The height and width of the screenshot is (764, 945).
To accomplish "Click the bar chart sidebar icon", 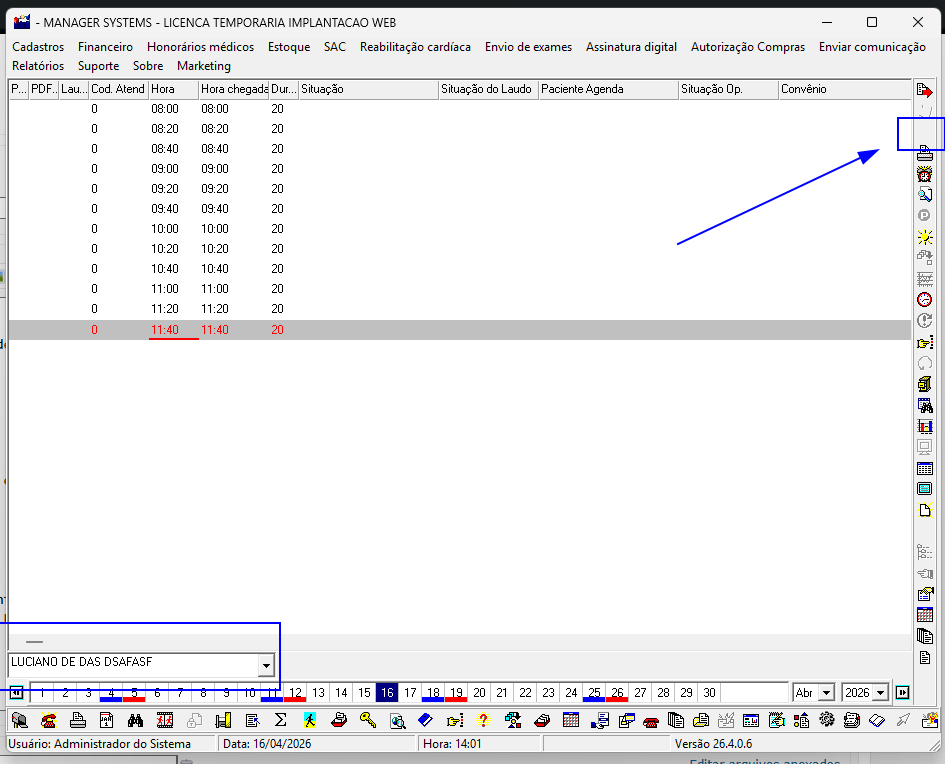I will pos(925,426).
